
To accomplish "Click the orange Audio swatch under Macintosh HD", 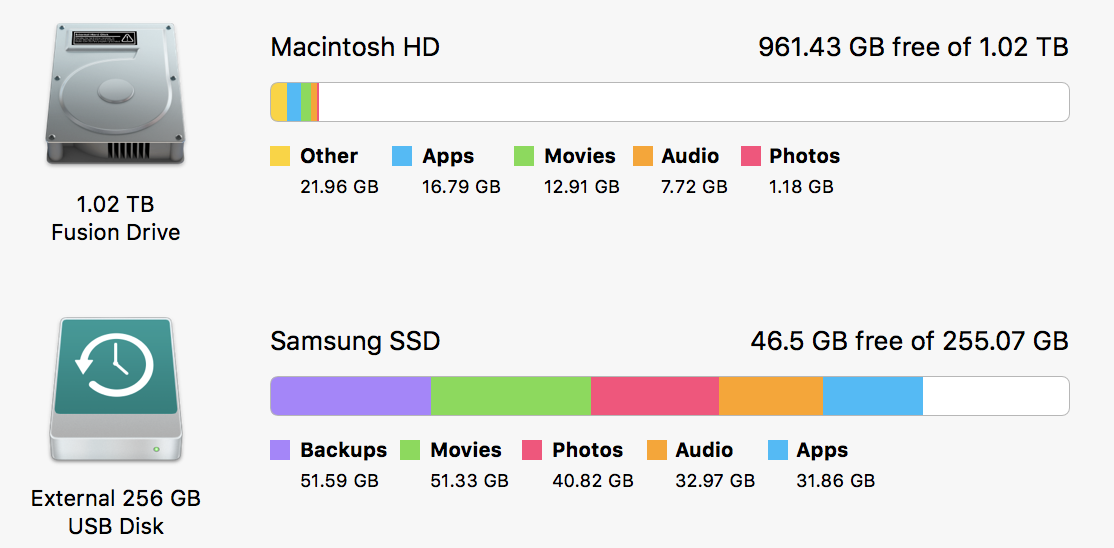I will click(642, 156).
